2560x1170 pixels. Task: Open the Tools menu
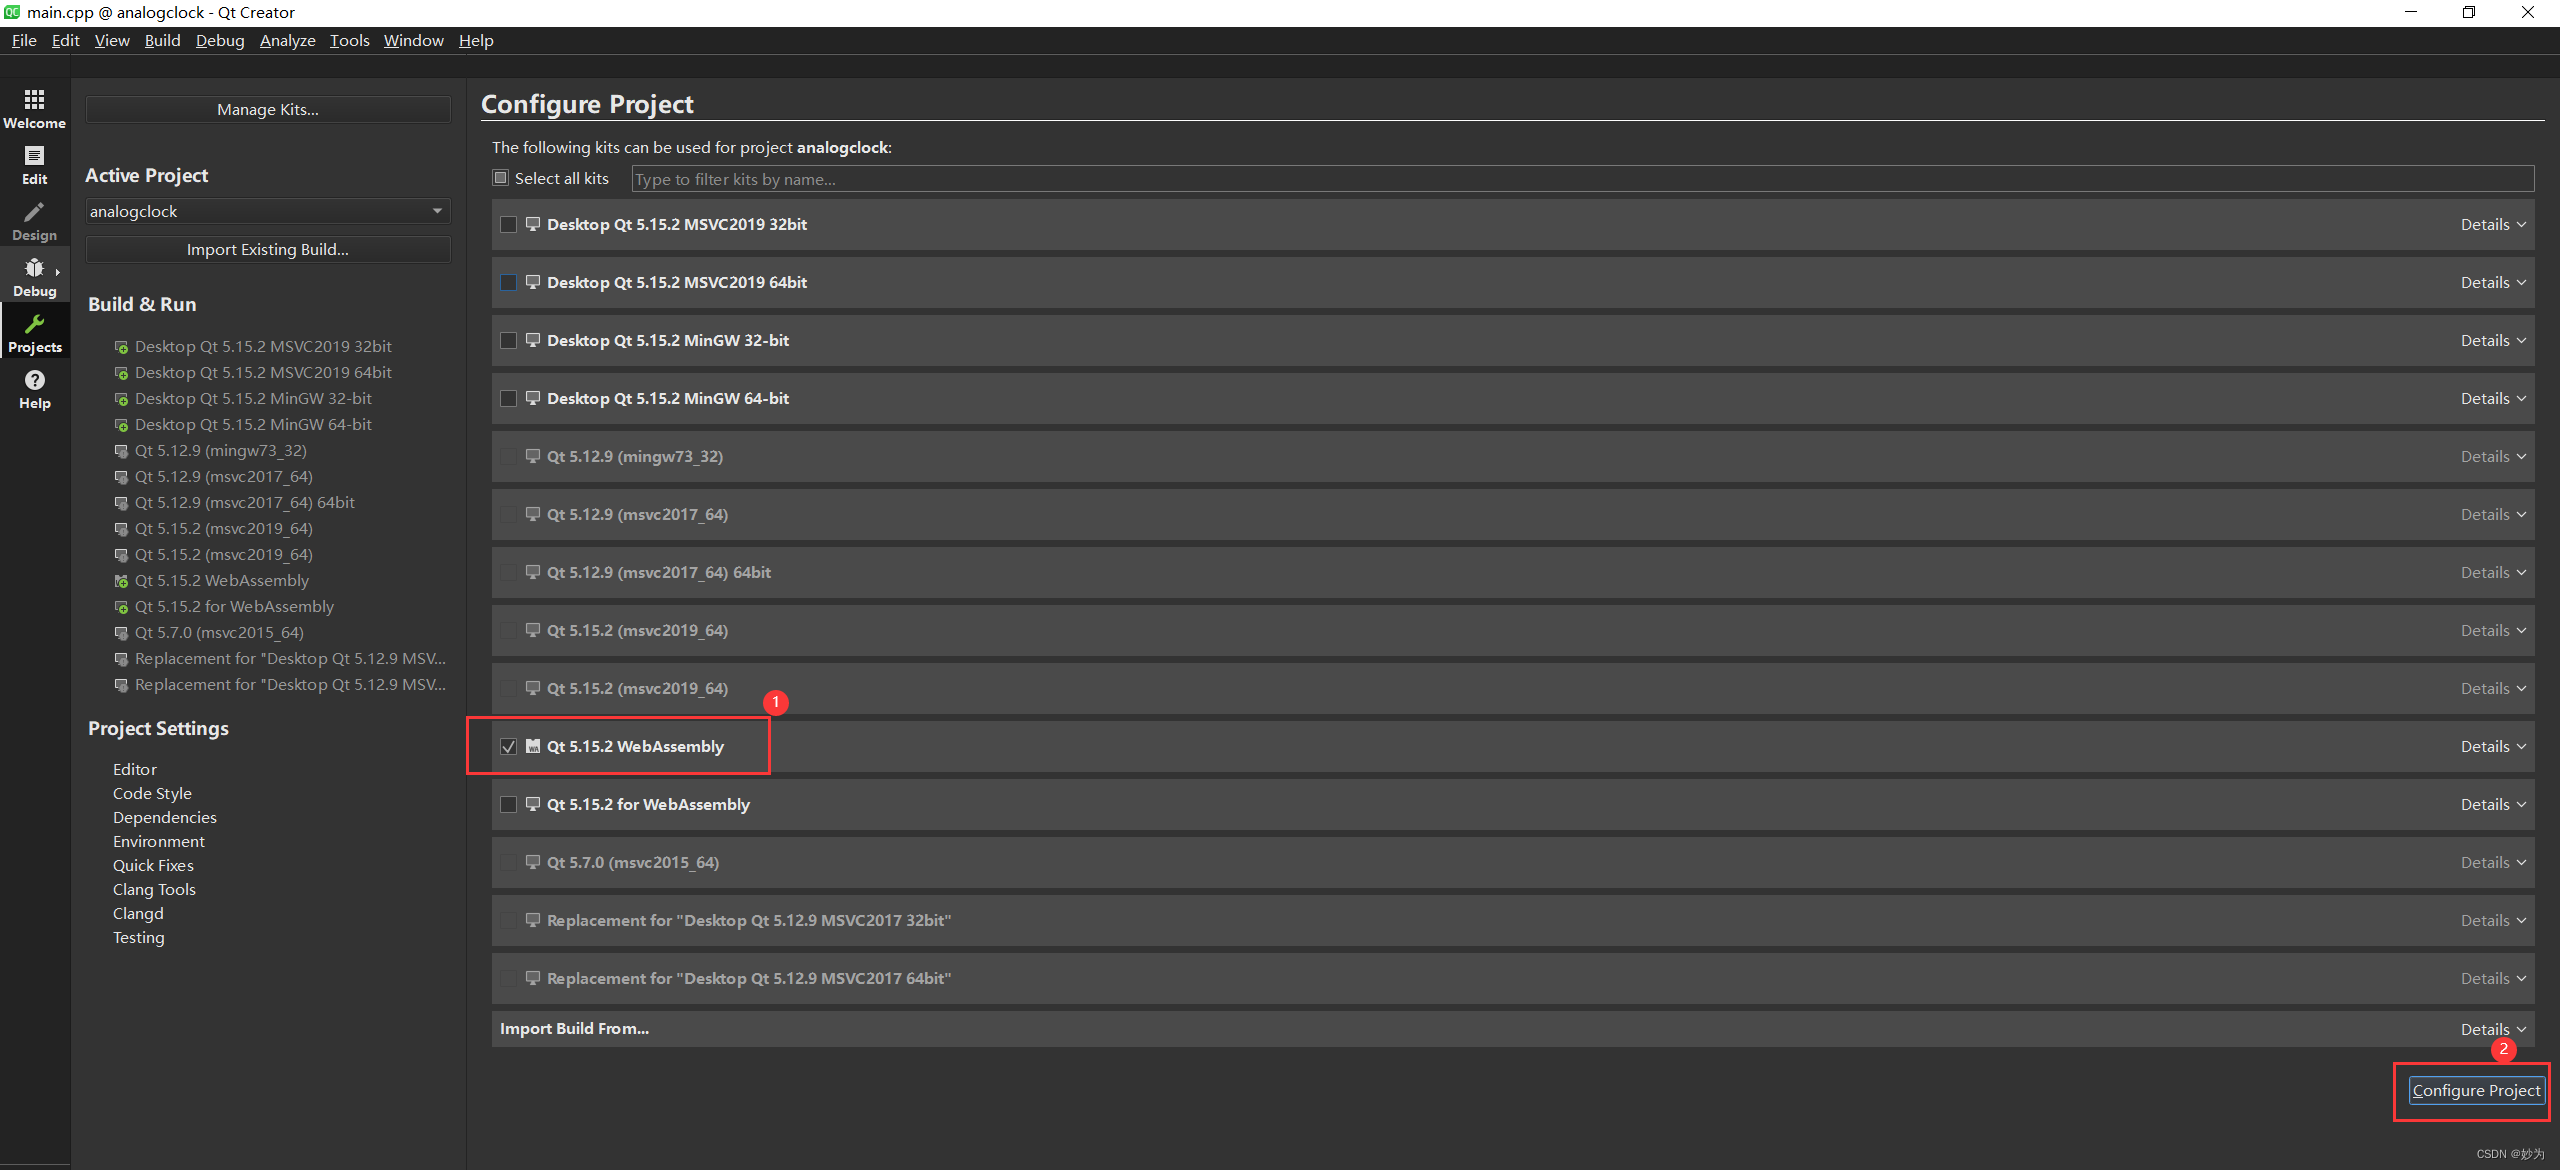click(349, 40)
